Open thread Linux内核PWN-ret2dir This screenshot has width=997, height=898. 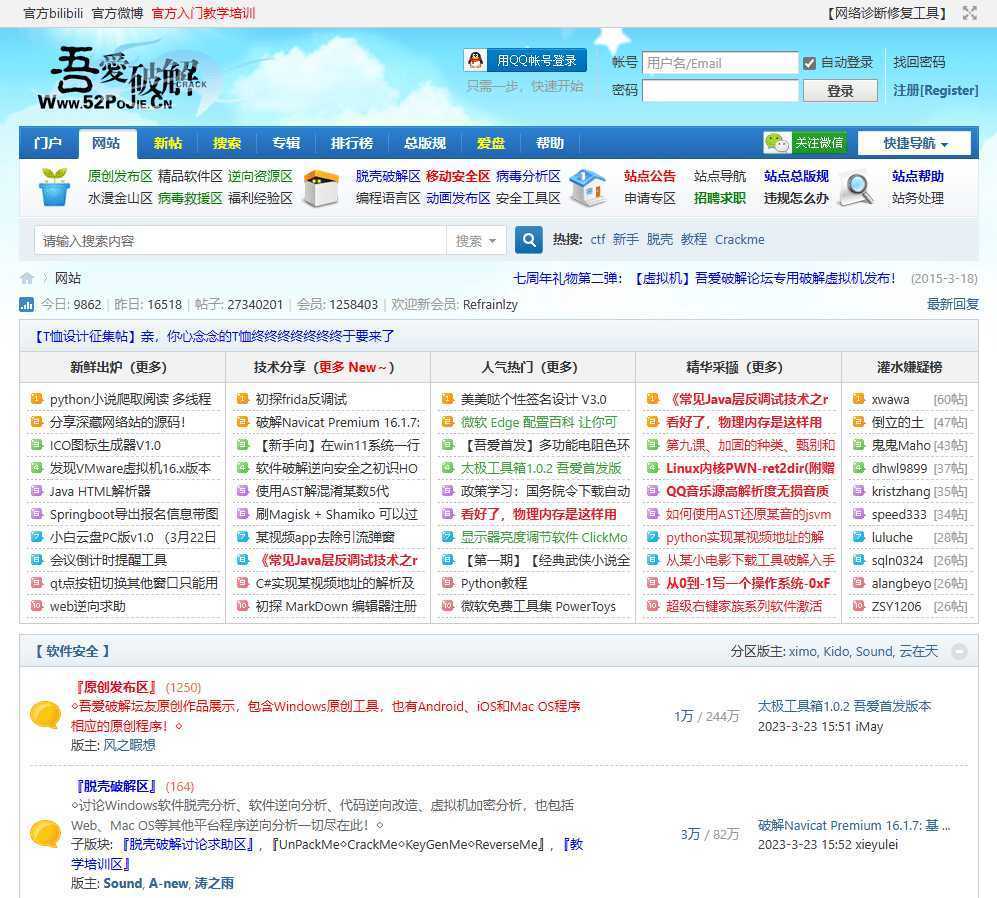click(750, 468)
